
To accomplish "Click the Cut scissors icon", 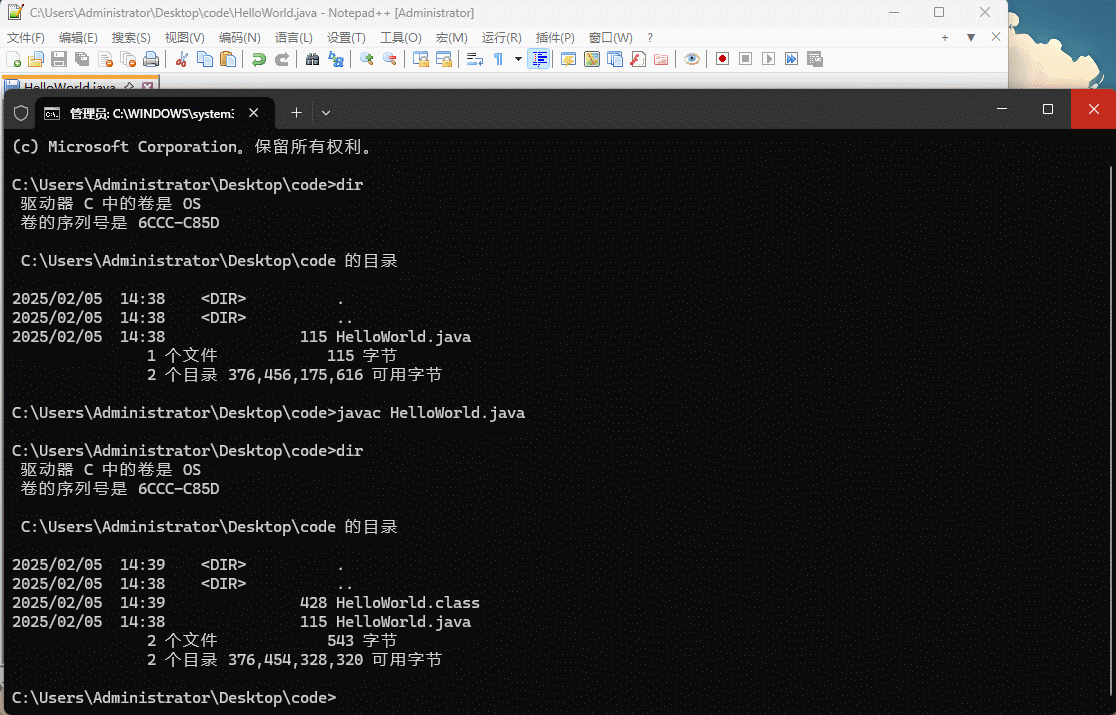I will 182,59.
